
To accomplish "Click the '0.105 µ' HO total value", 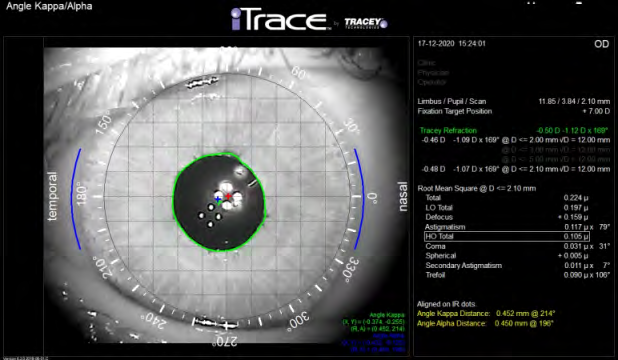I will coord(576,237).
